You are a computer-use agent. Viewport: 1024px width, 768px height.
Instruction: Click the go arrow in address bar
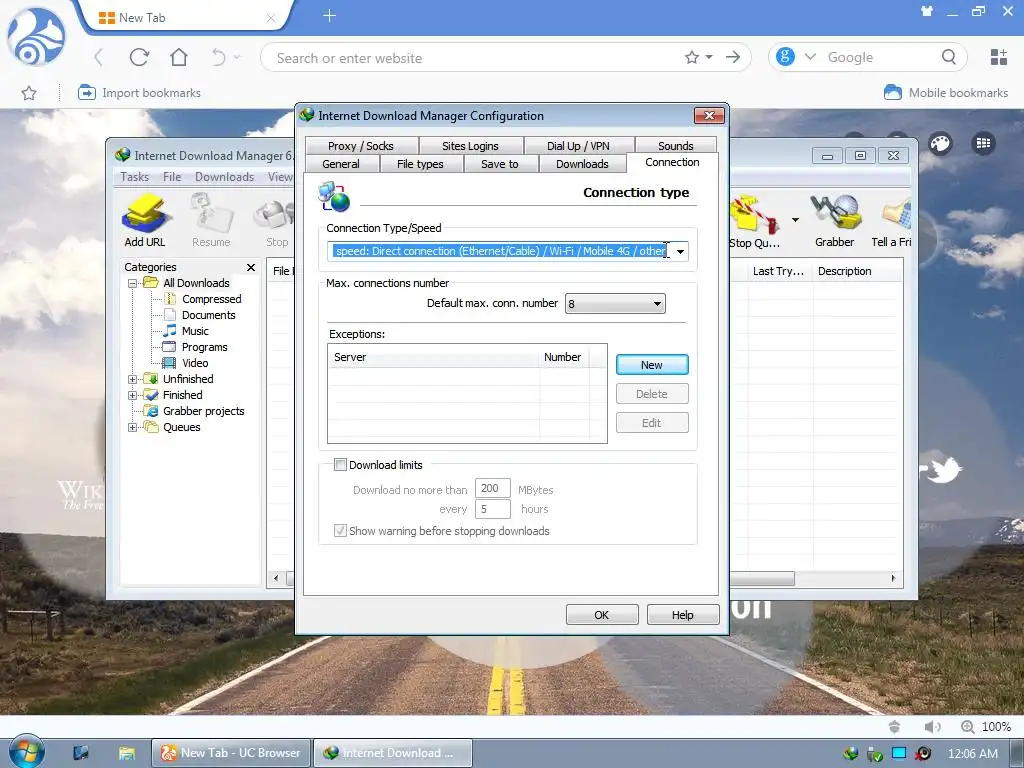click(733, 57)
